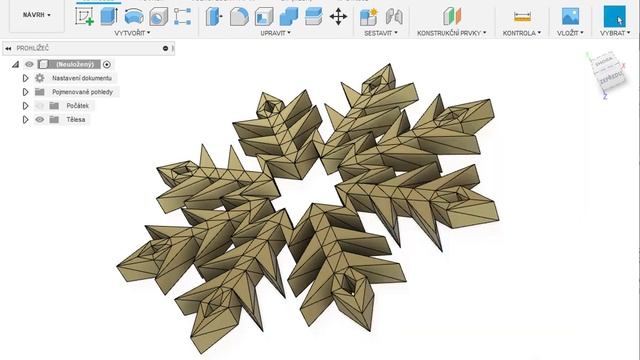Click the gear icon for Nastavení dokumentu
The width and height of the screenshot is (640, 360).
(x=40, y=78)
